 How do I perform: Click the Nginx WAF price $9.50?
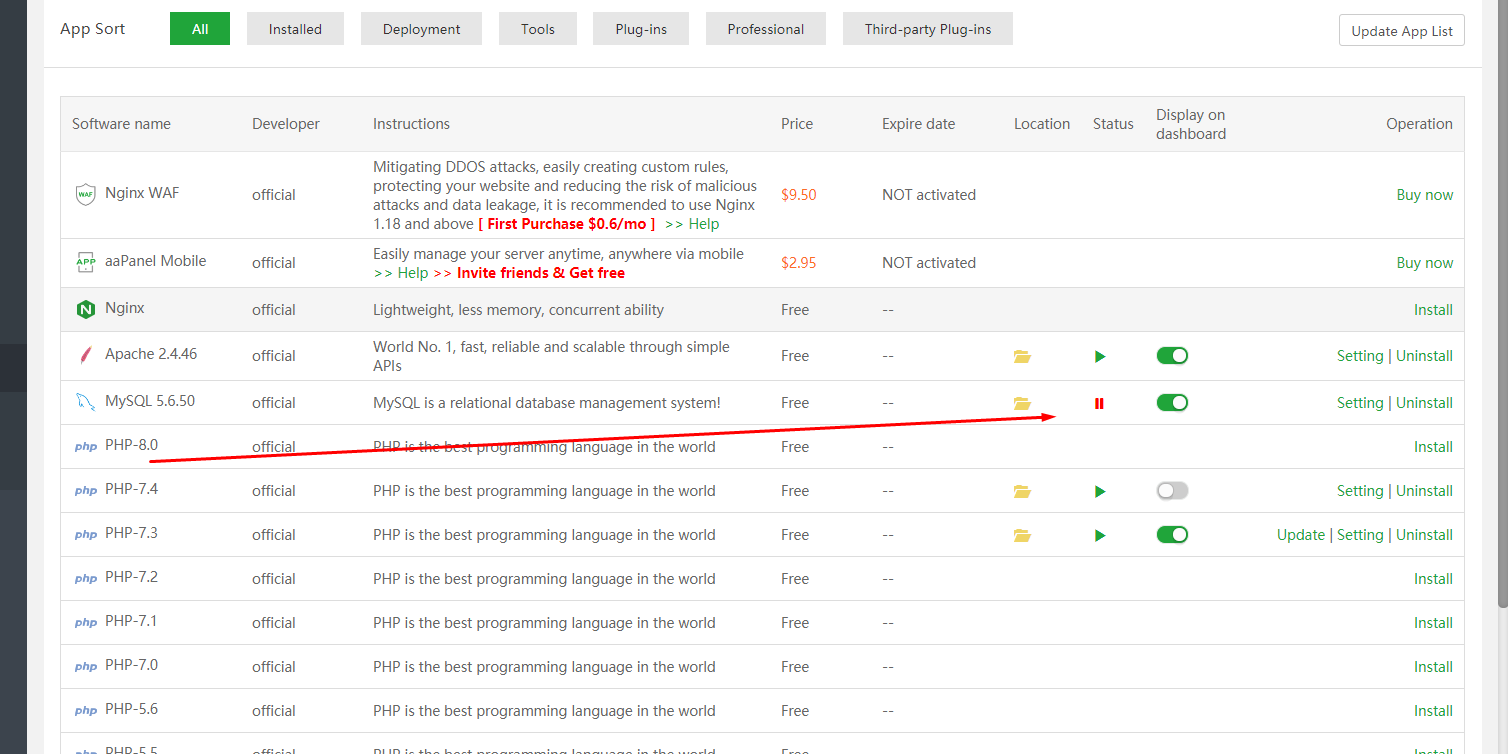(x=799, y=195)
